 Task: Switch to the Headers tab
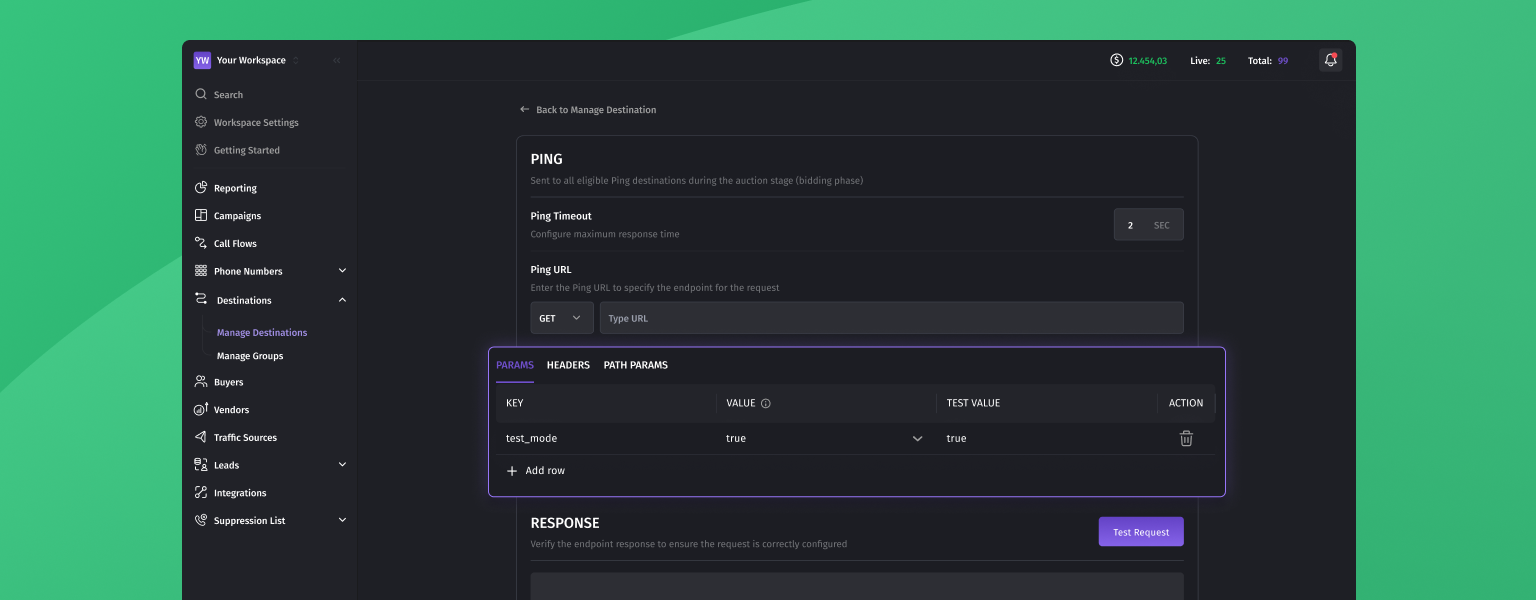(568, 365)
